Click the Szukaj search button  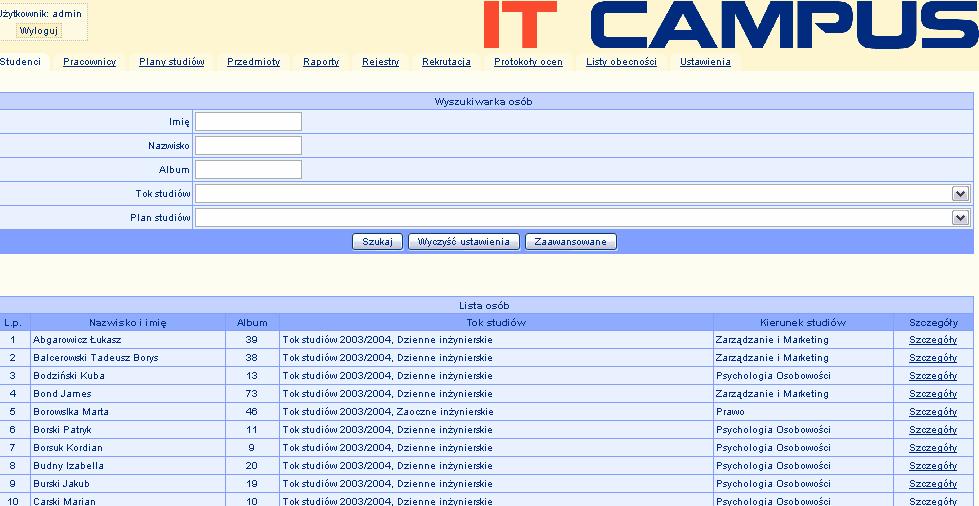pos(377,242)
